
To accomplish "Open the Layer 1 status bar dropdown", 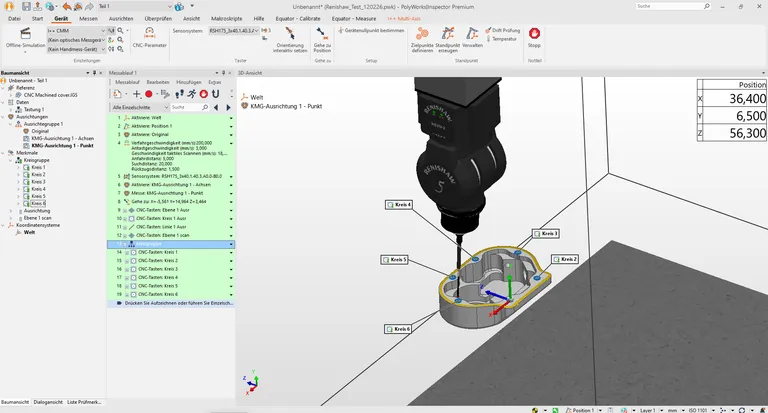I will click(662, 410).
